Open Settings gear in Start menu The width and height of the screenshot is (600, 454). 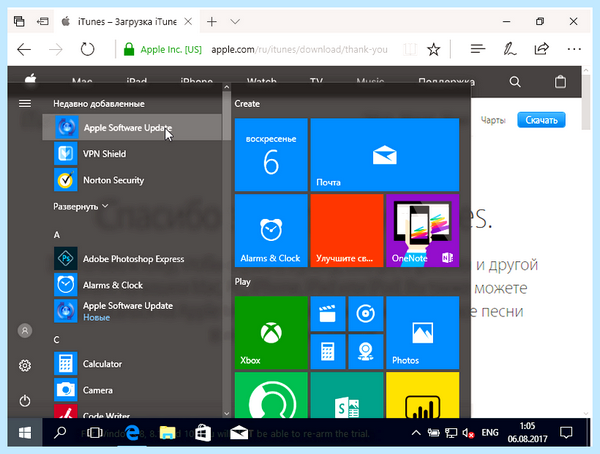tap(25, 366)
